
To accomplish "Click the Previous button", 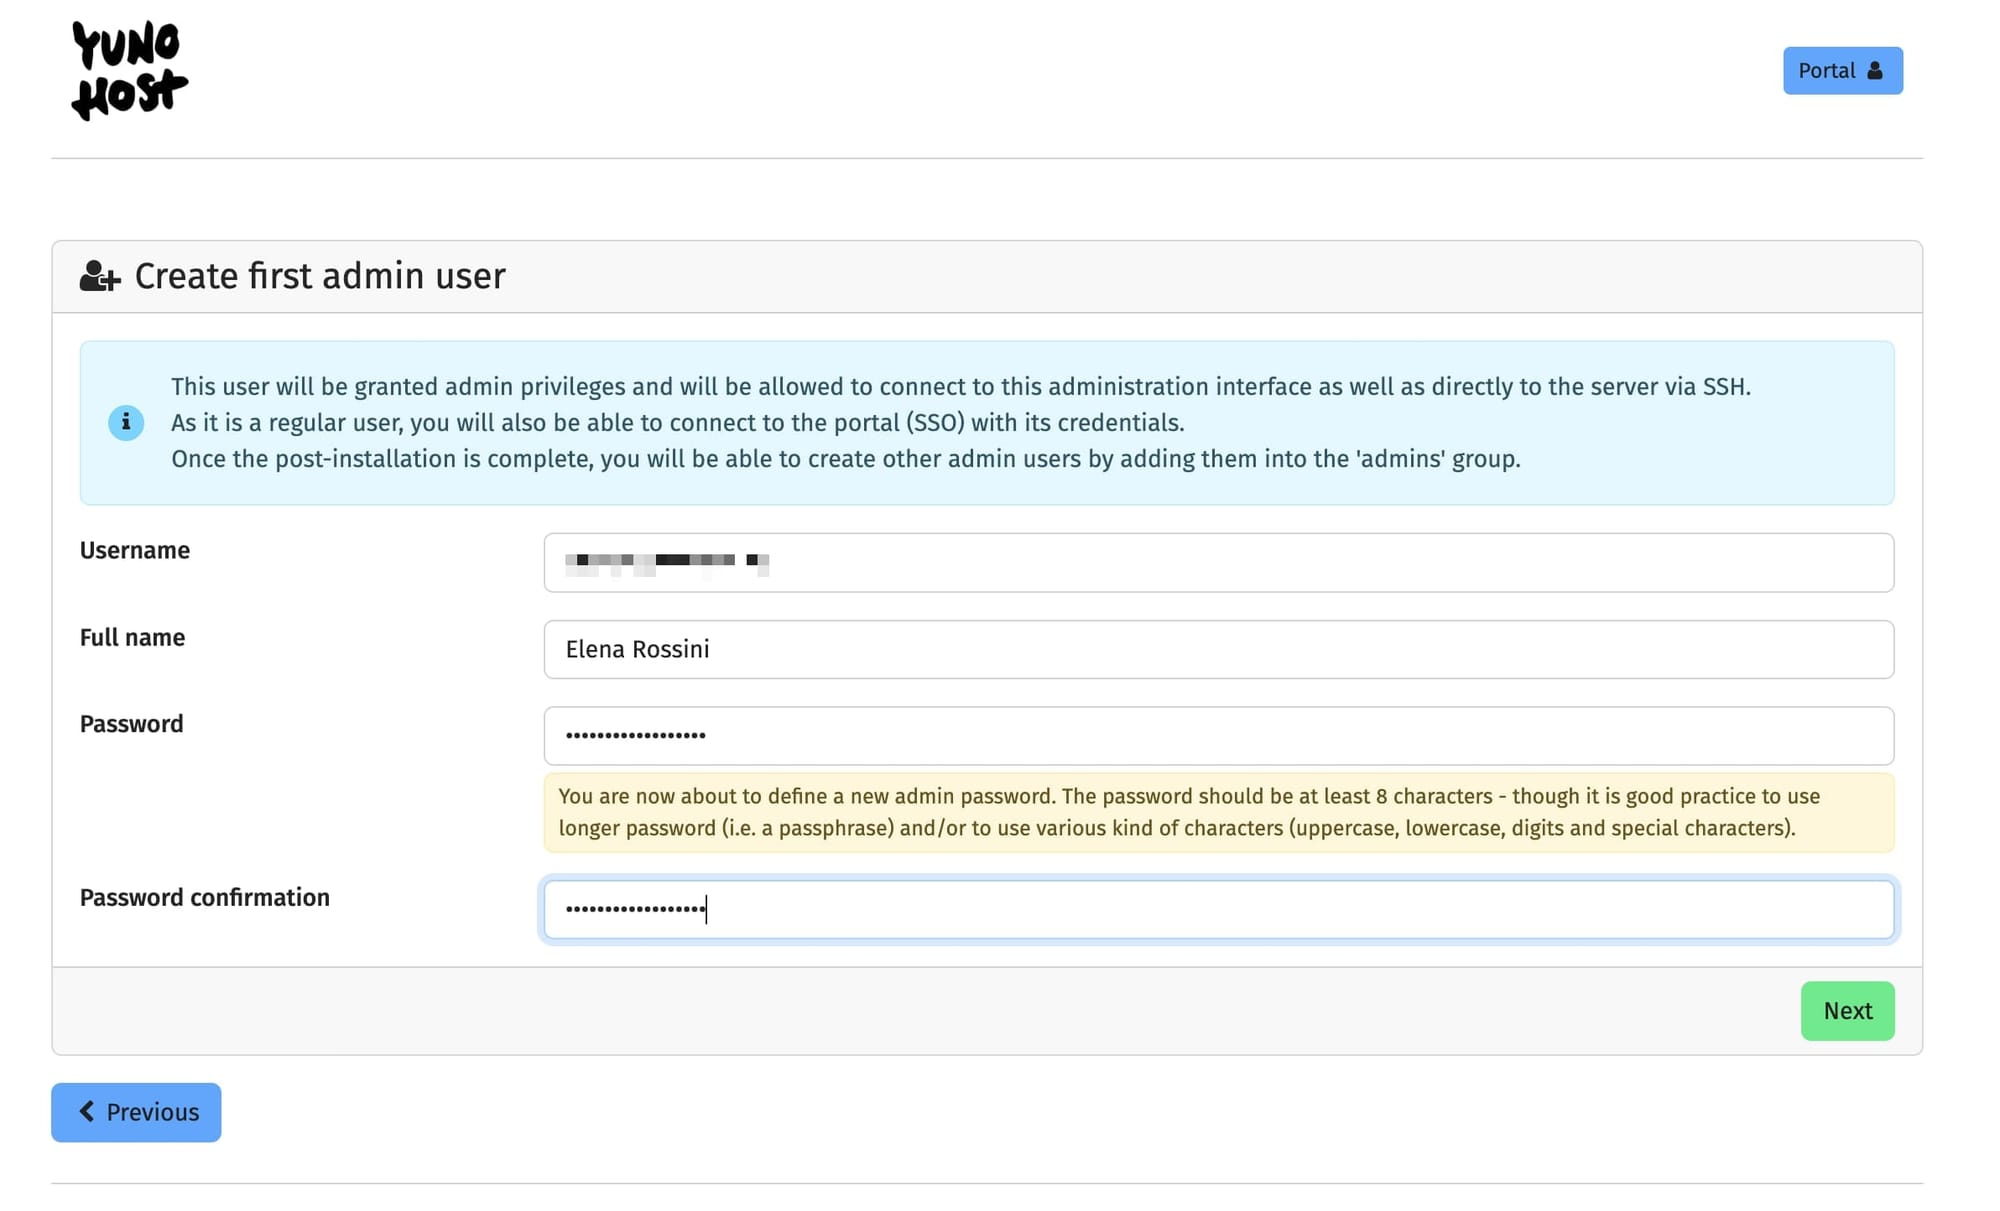I will pos(136,1112).
